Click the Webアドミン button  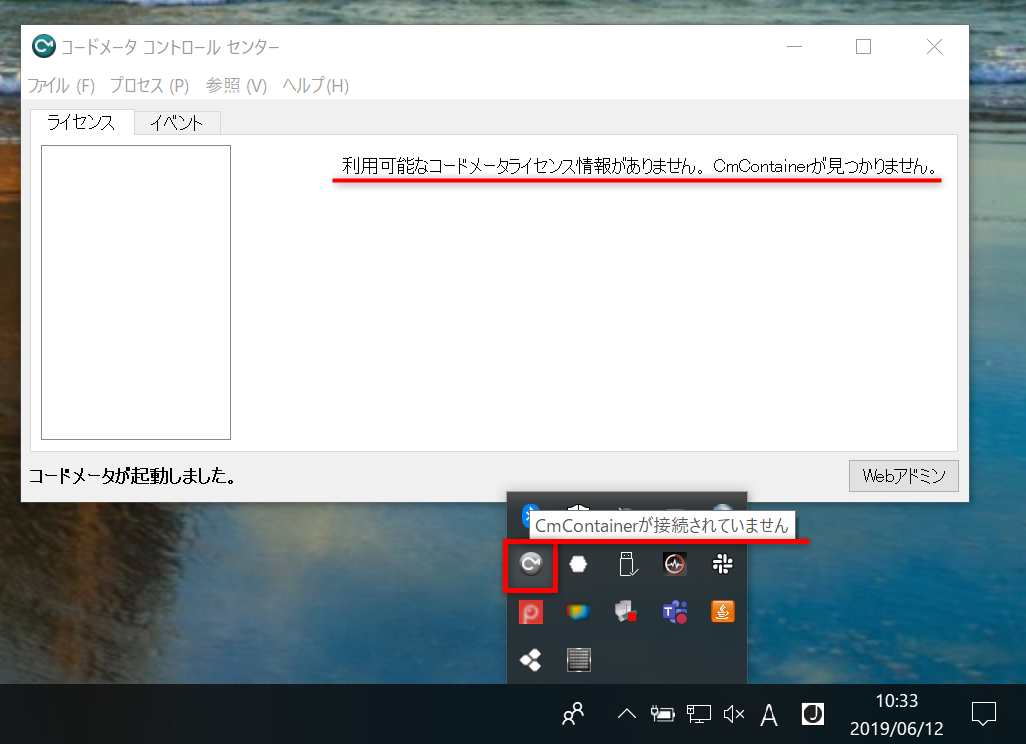point(904,476)
